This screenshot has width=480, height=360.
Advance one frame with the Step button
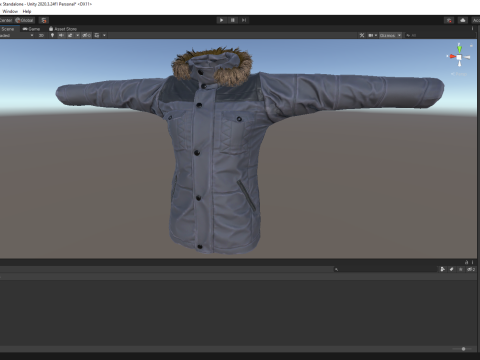[x=244, y=20]
